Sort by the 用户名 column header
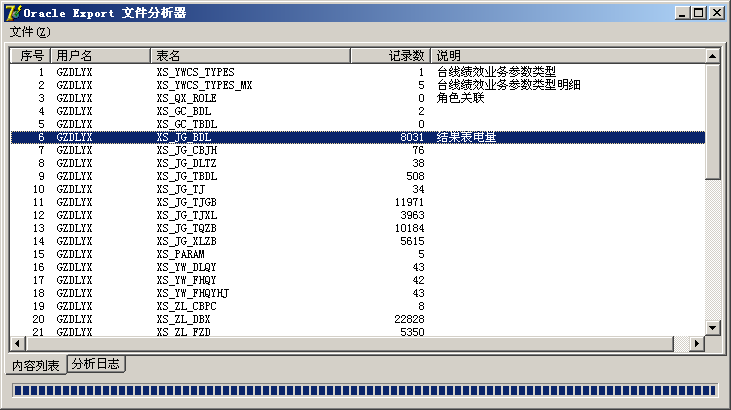This screenshot has width=731, height=410. click(x=100, y=56)
